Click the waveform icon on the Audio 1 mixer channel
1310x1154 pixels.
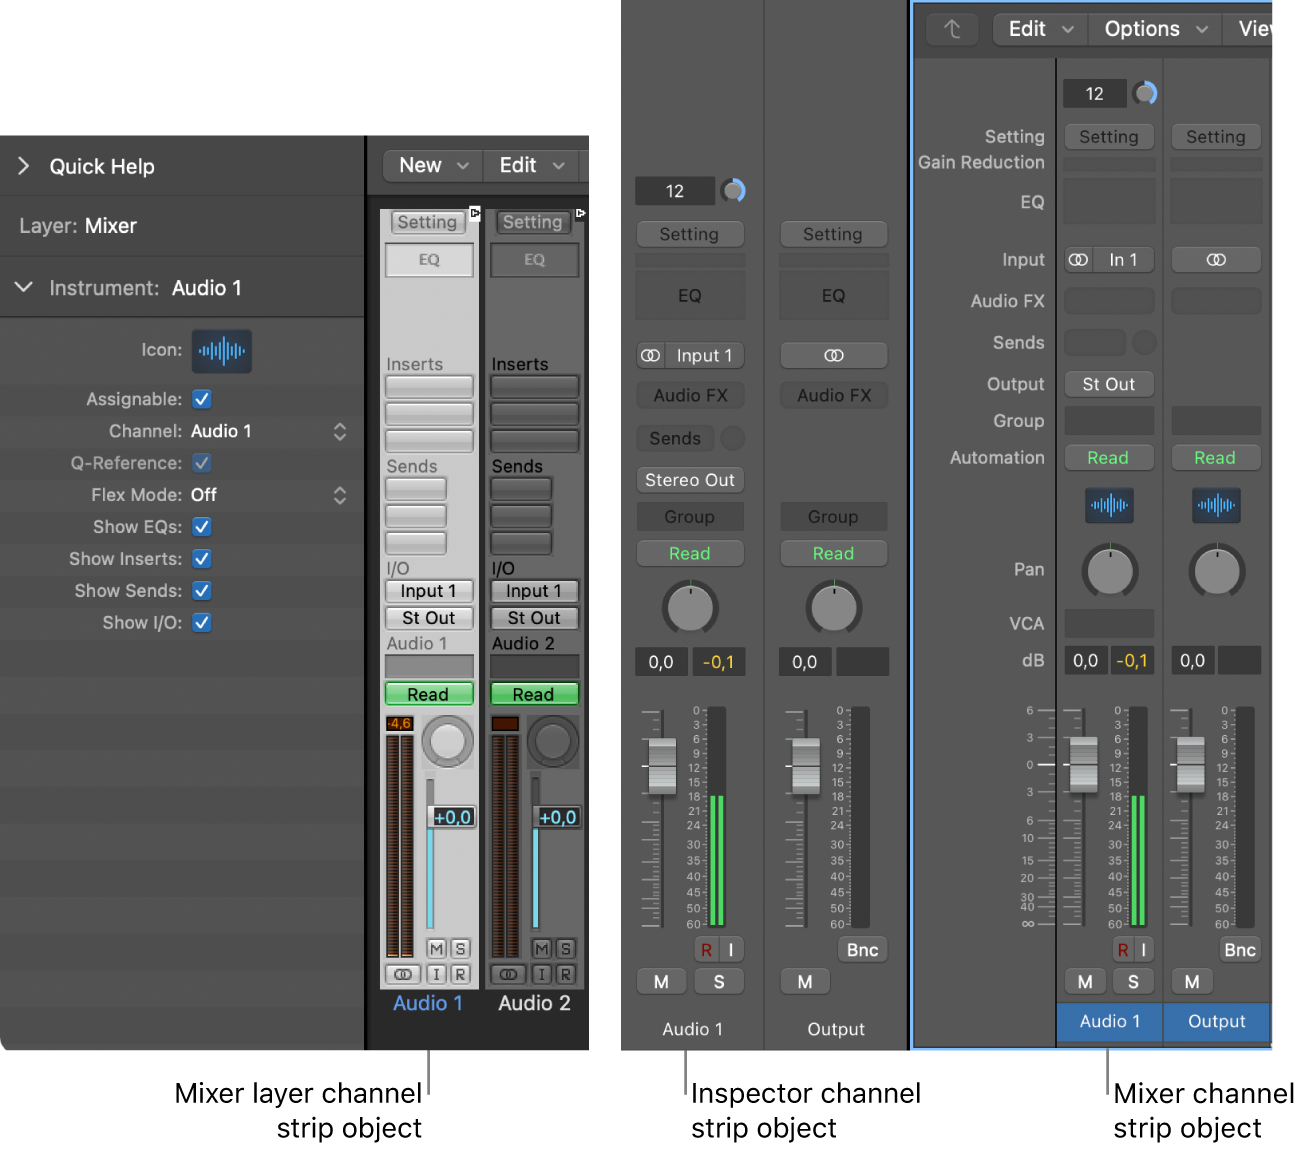point(1108,505)
